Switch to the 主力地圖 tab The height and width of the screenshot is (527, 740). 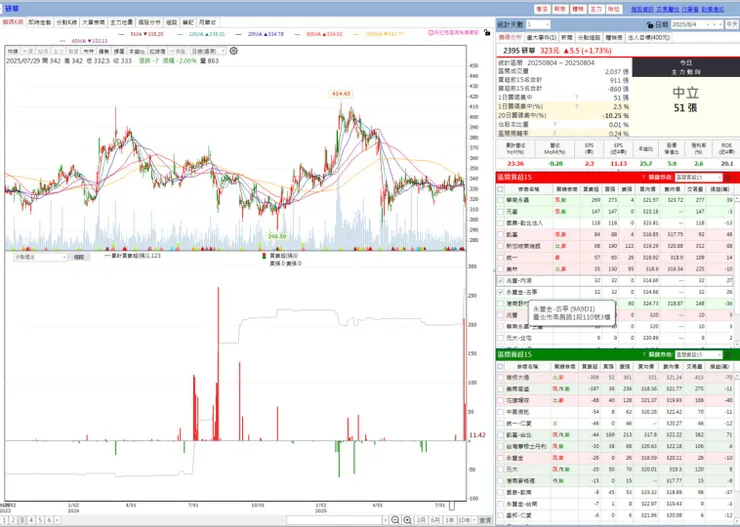(x=121, y=22)
